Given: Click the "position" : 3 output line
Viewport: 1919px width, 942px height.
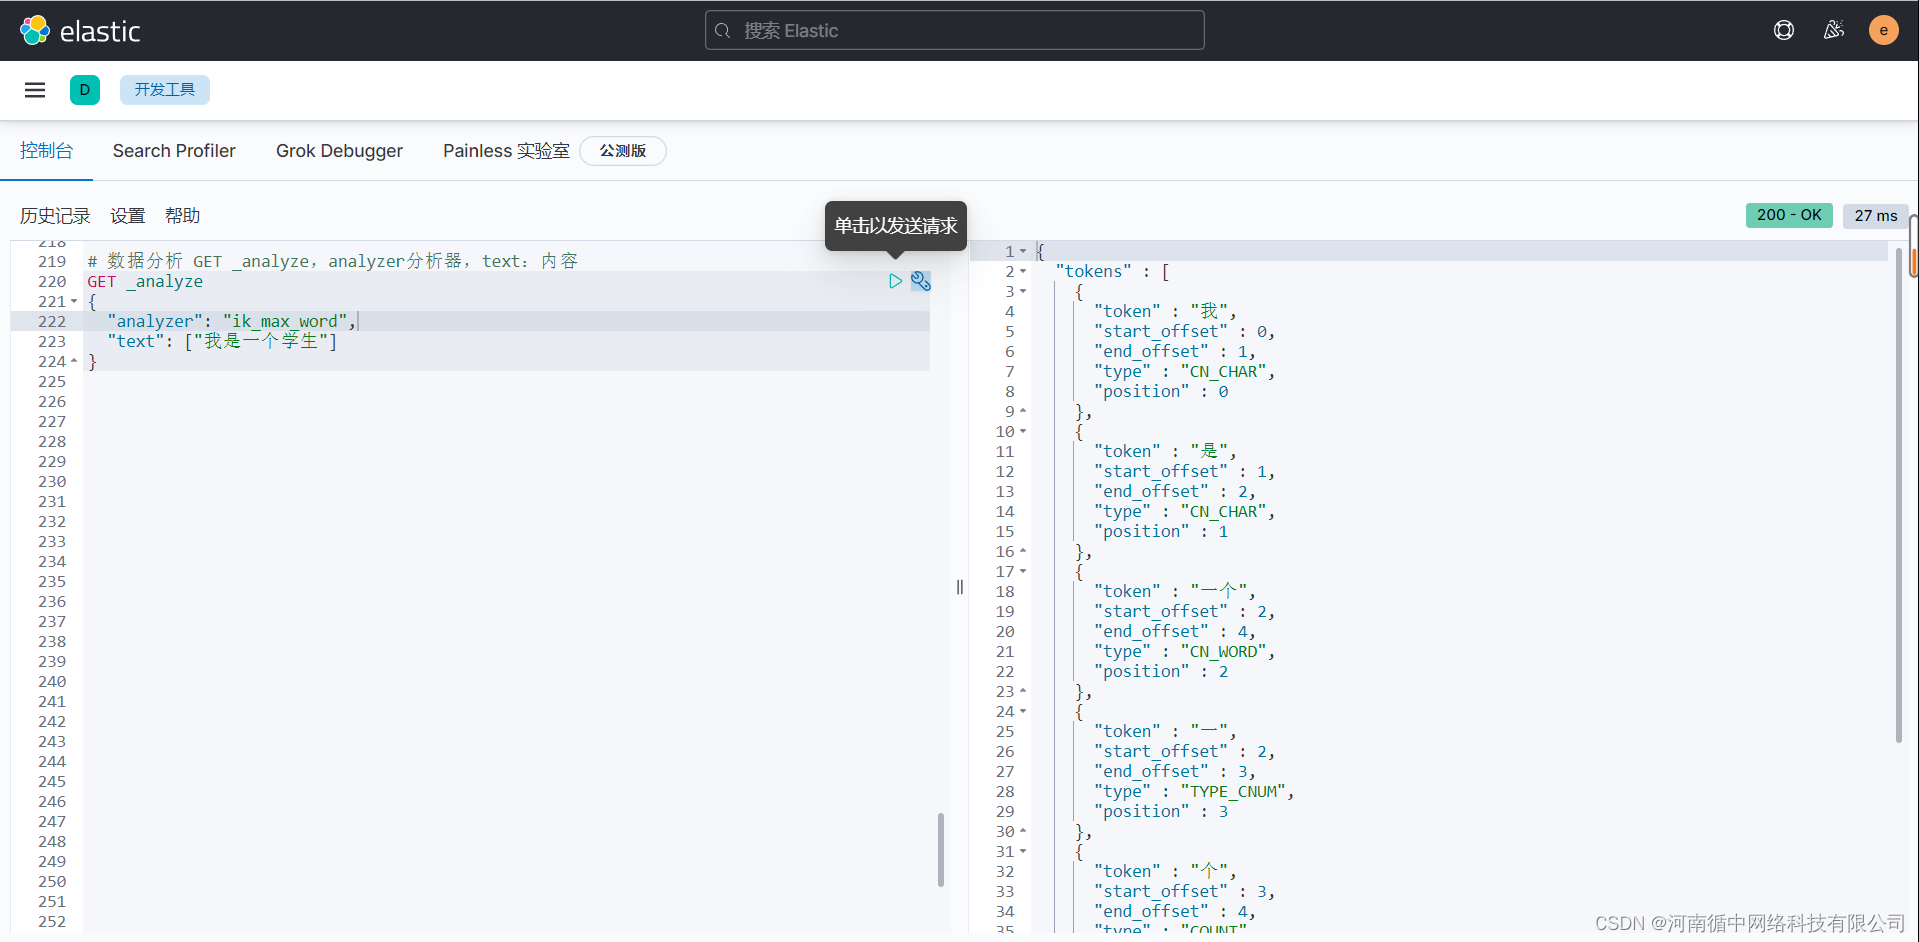Looking at the screenshot, I should pyautogui.click(x=1161, y=811).
